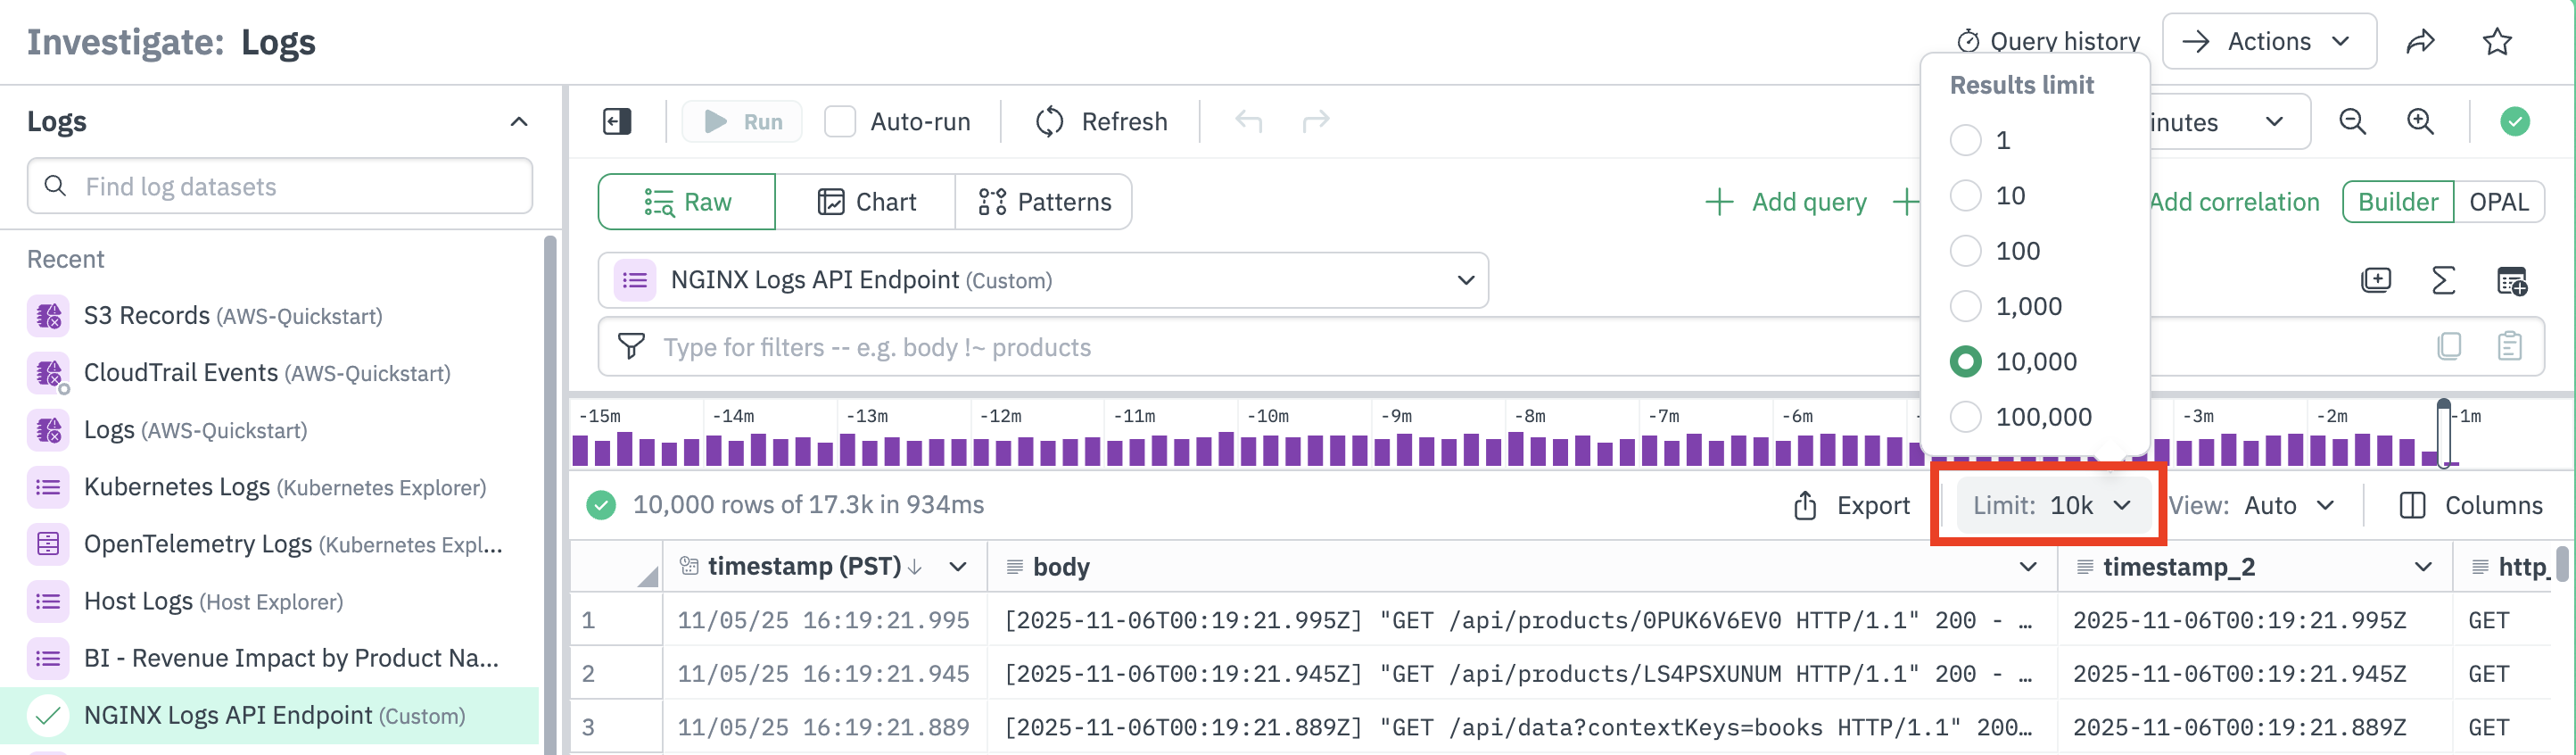The image size is (2576, 755).
Task: Favorite this page with the star icon
Action: [2497, 42]
